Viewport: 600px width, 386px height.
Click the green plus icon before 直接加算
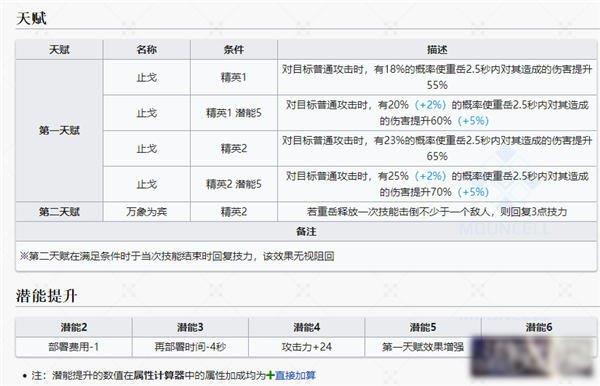coord(271,375)
